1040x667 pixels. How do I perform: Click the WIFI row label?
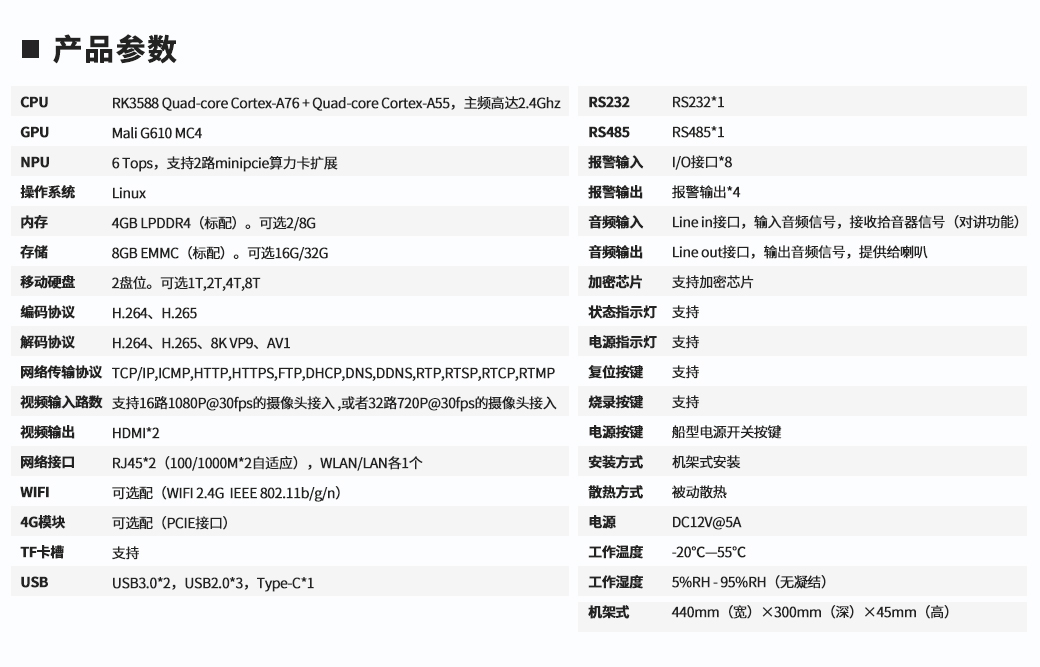[35, 492]
